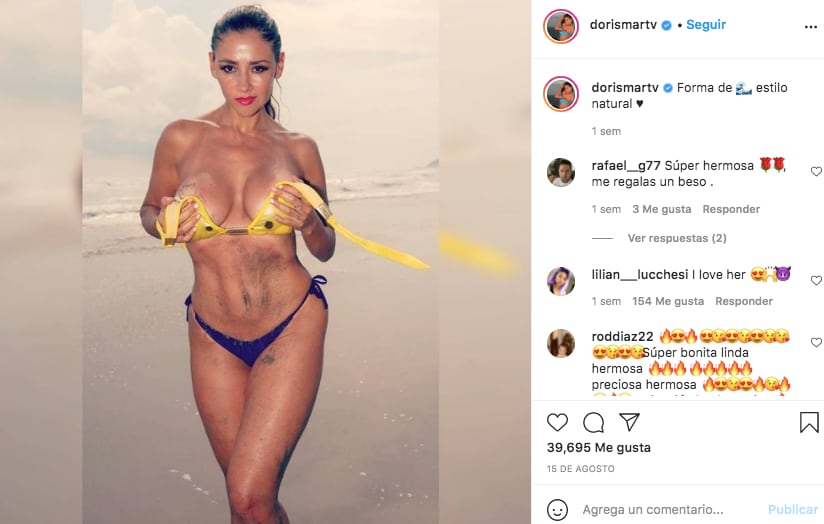Open dorismartv profile picture in header
The height and width of the screenshot is (524, 824).
561,26
